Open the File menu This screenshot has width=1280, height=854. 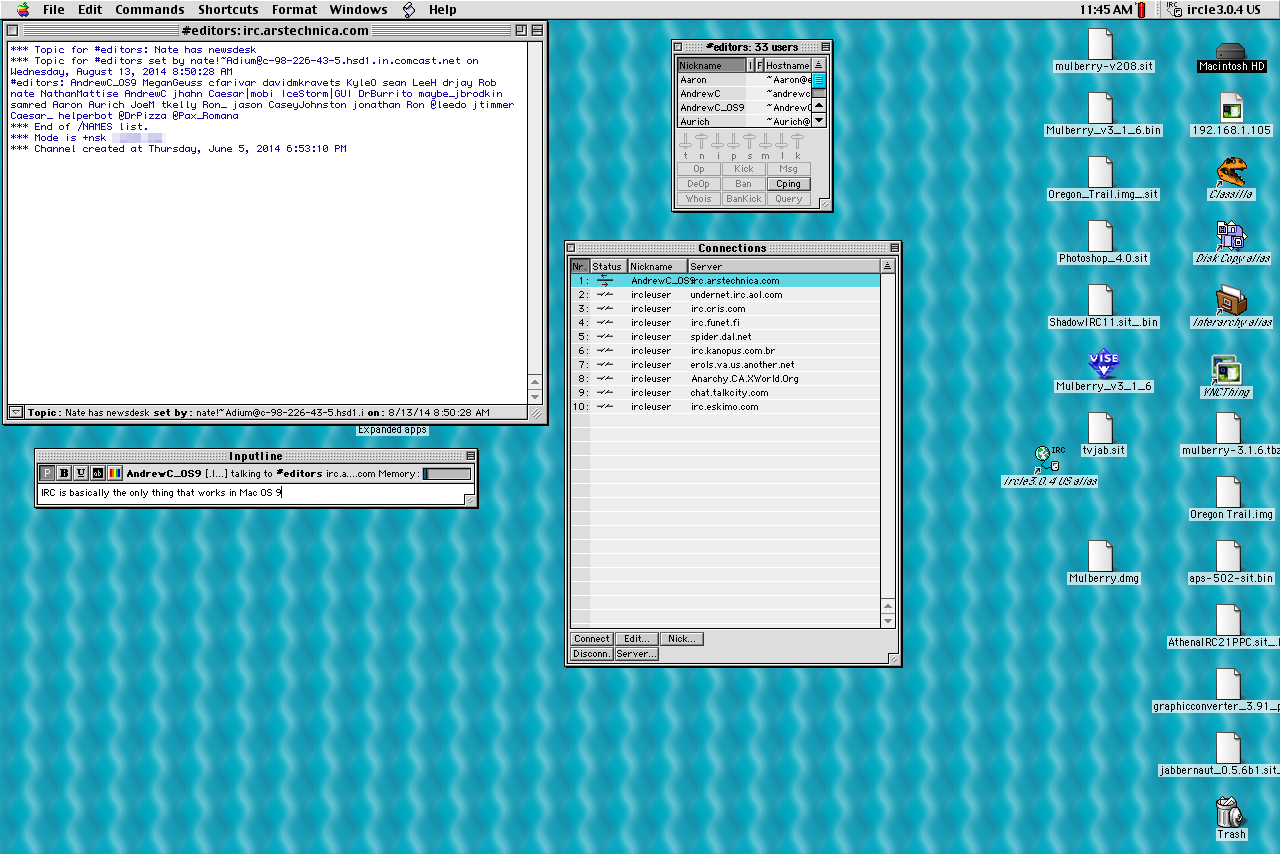click(x=54, y=10)
